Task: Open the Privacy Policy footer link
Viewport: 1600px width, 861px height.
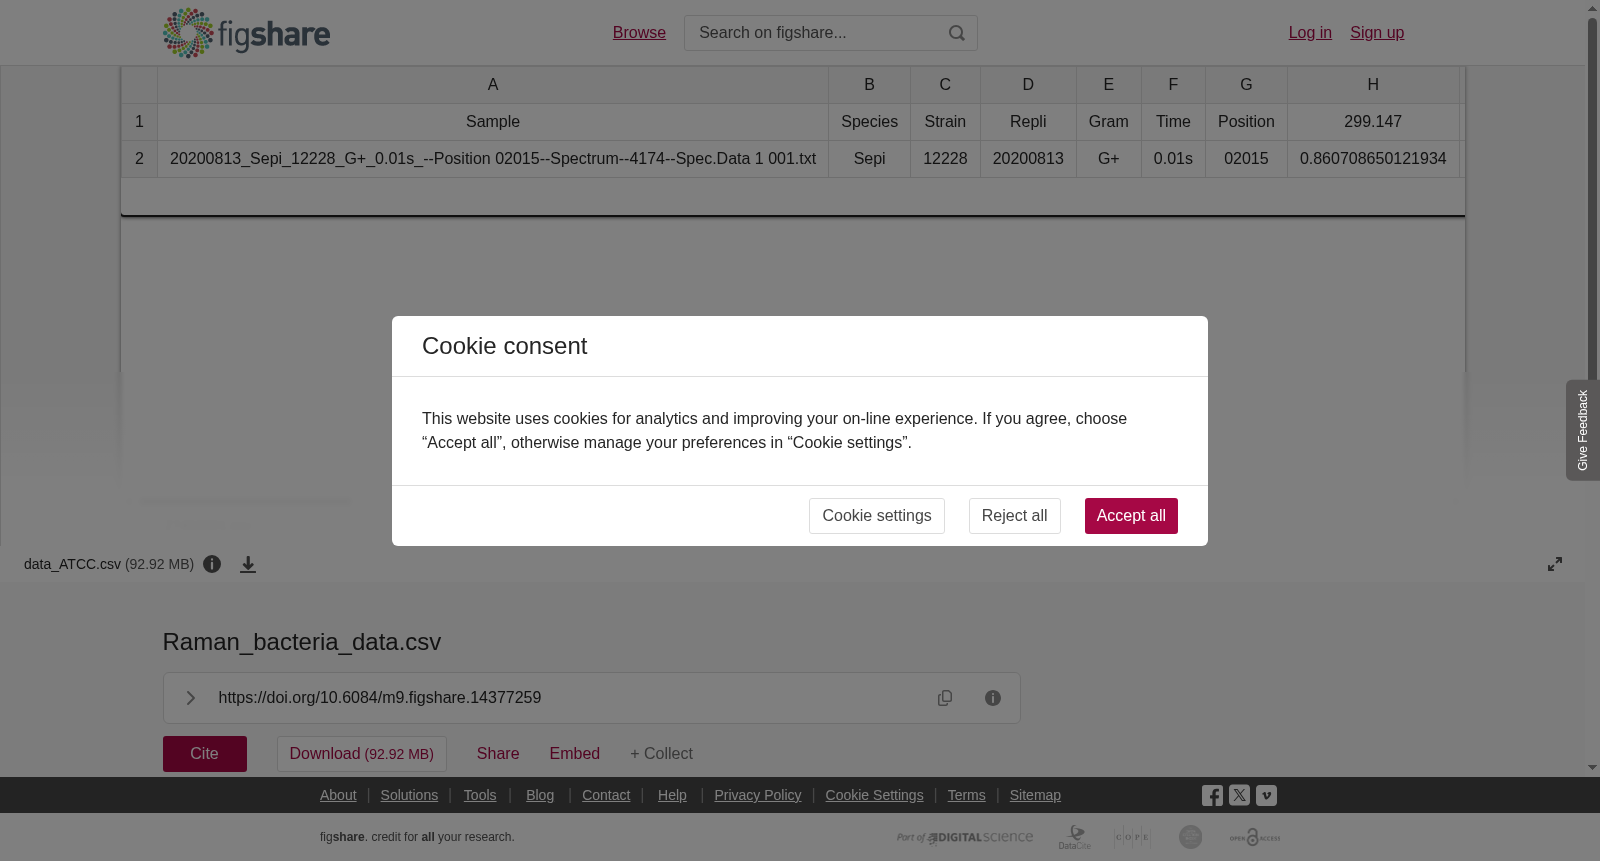Action: point(758,795)
